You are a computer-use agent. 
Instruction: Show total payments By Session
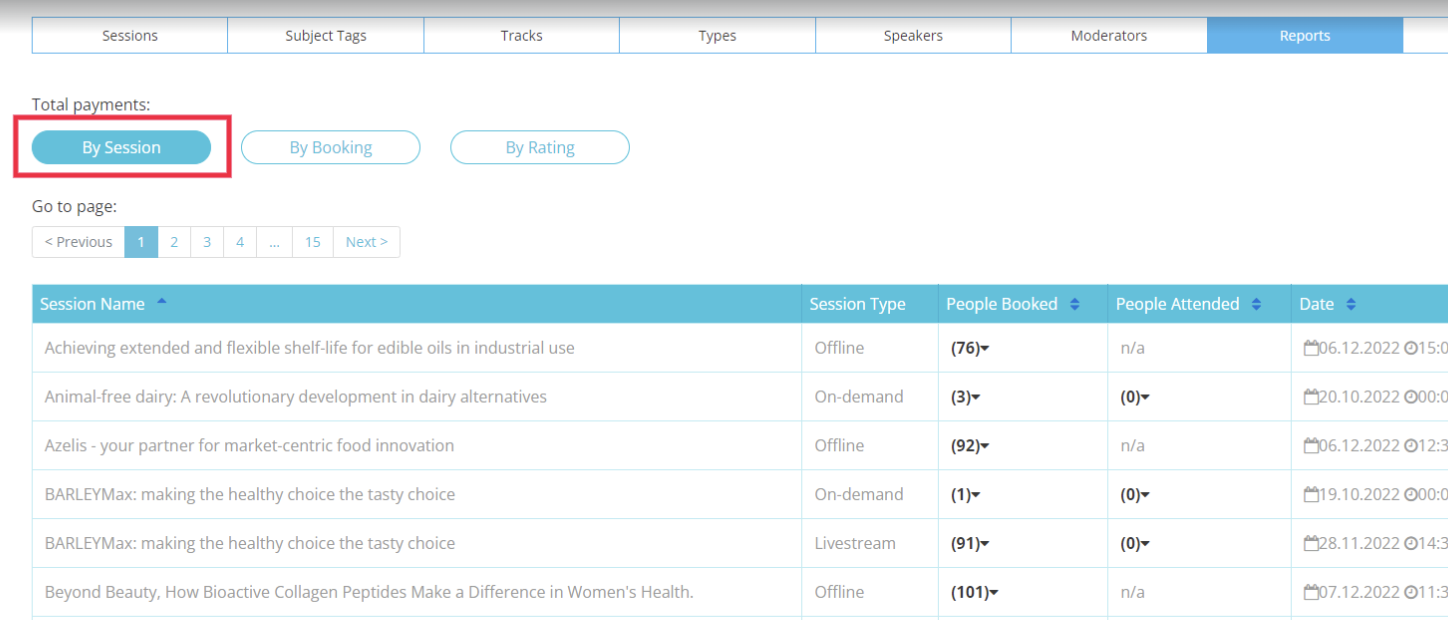pos(121,147)
